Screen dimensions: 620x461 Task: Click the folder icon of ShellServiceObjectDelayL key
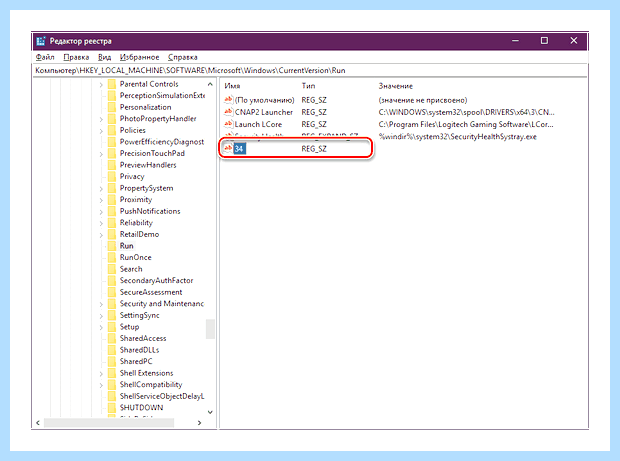click(112, 396)
